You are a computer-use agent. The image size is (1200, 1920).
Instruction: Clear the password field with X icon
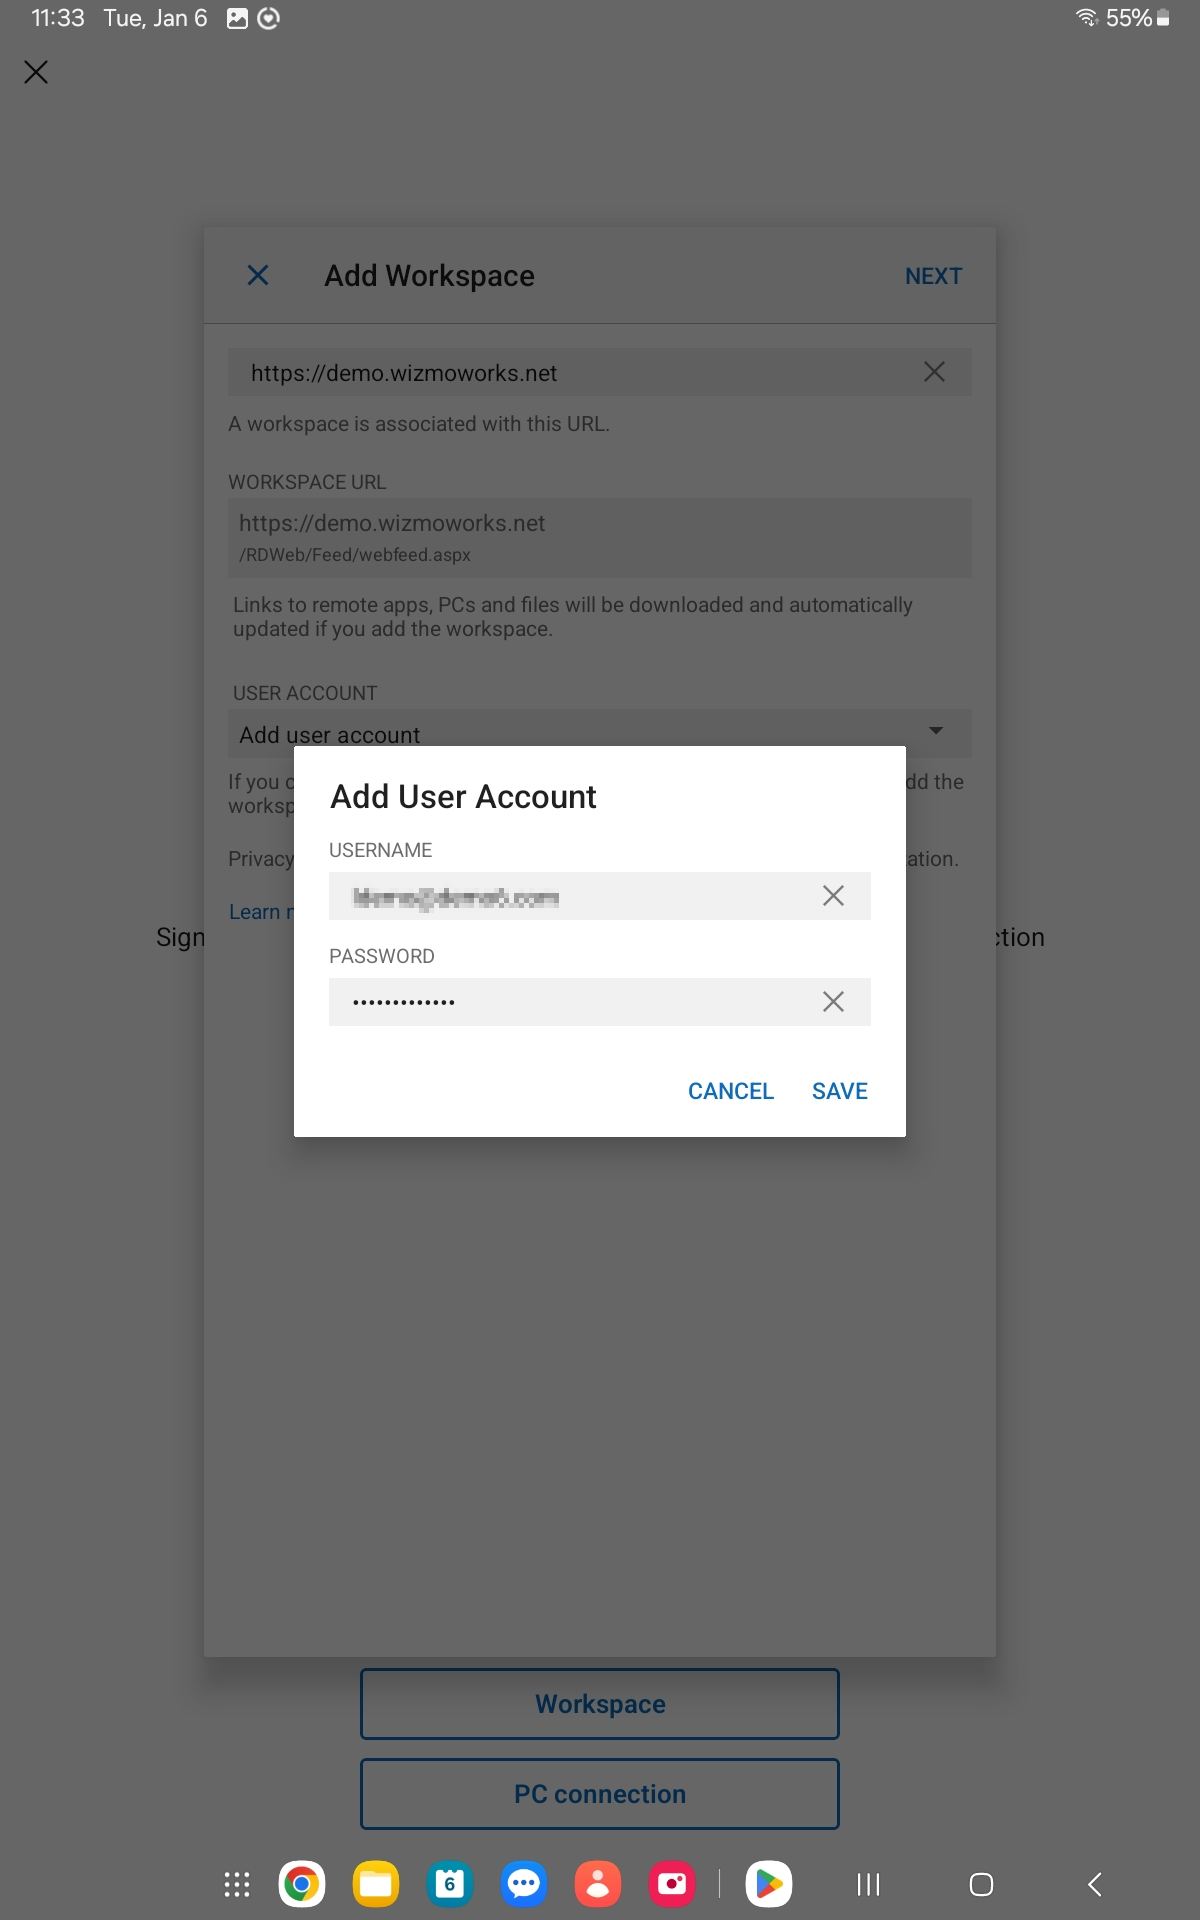point(833,1002)
